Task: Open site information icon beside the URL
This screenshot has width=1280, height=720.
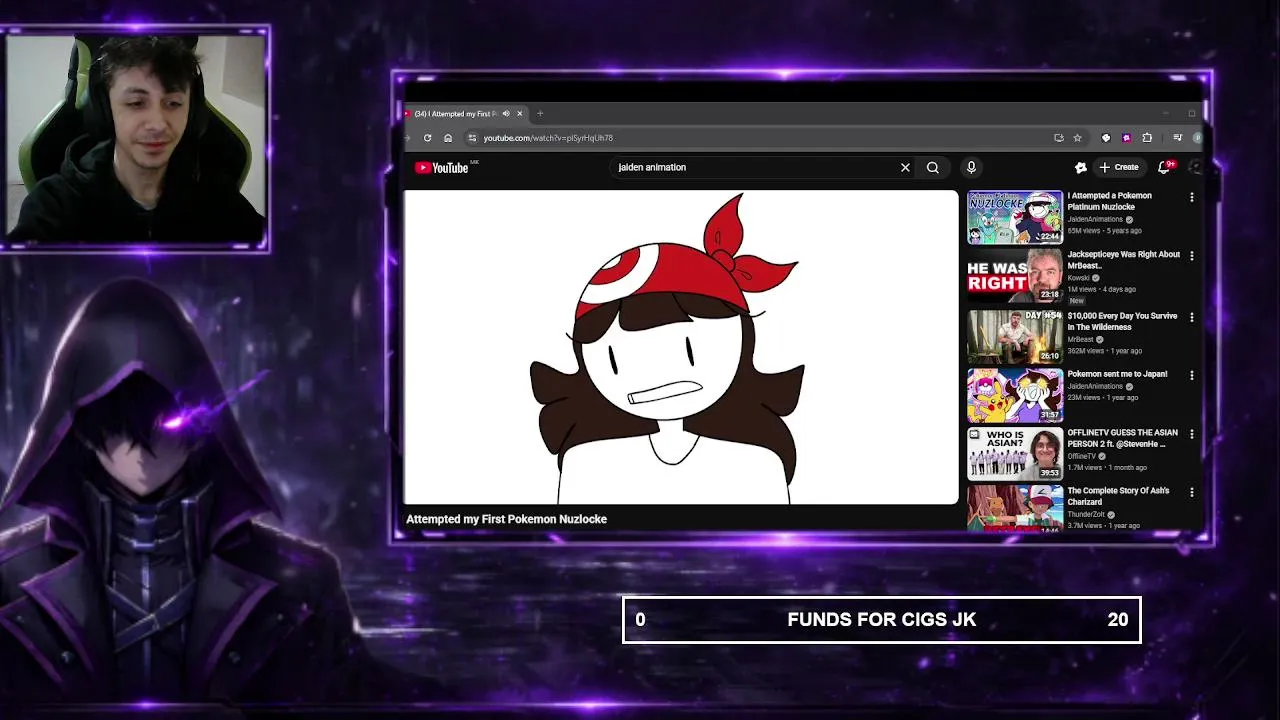Action: [472, 138]
